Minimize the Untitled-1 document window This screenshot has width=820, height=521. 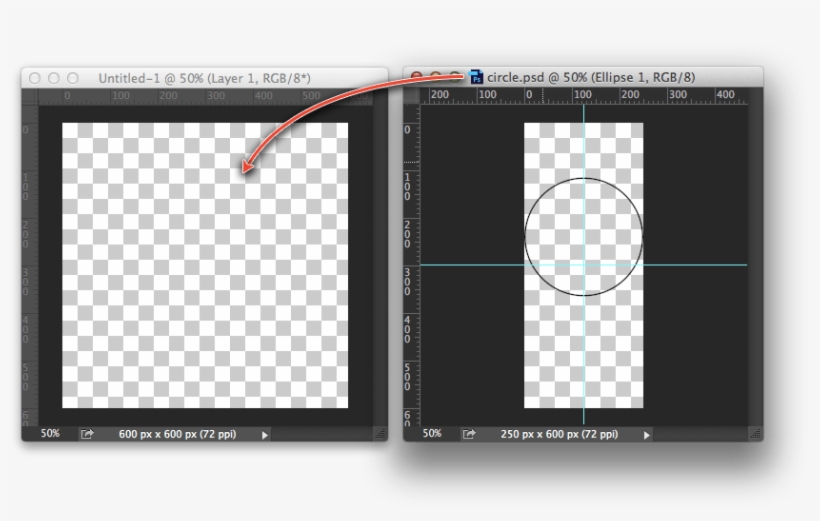click(x=54, y=78)
